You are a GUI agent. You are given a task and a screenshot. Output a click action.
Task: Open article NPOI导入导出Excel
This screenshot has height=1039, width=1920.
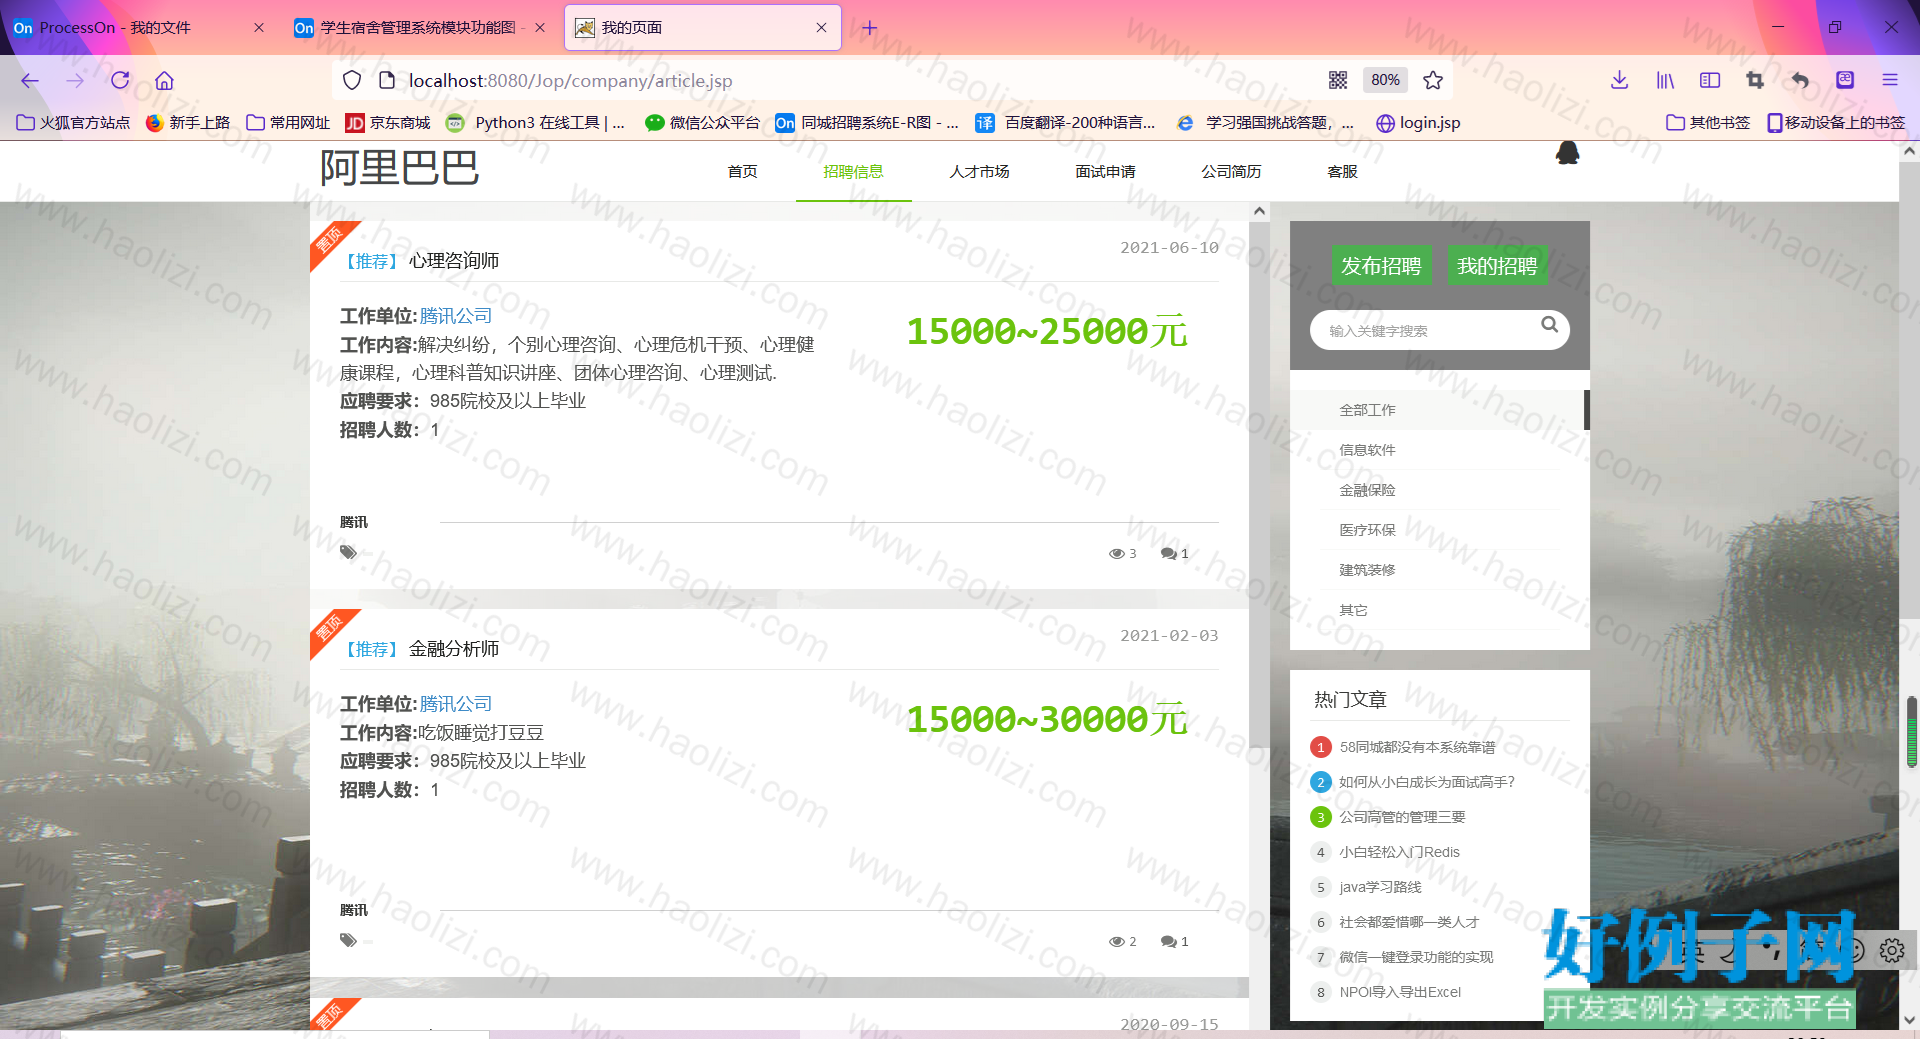pyautogui.click(x=1400, y=992)
